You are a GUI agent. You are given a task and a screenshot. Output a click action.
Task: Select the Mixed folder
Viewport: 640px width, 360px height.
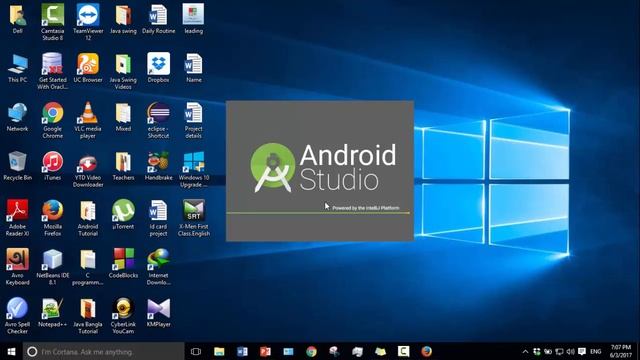tap(123, 113)
